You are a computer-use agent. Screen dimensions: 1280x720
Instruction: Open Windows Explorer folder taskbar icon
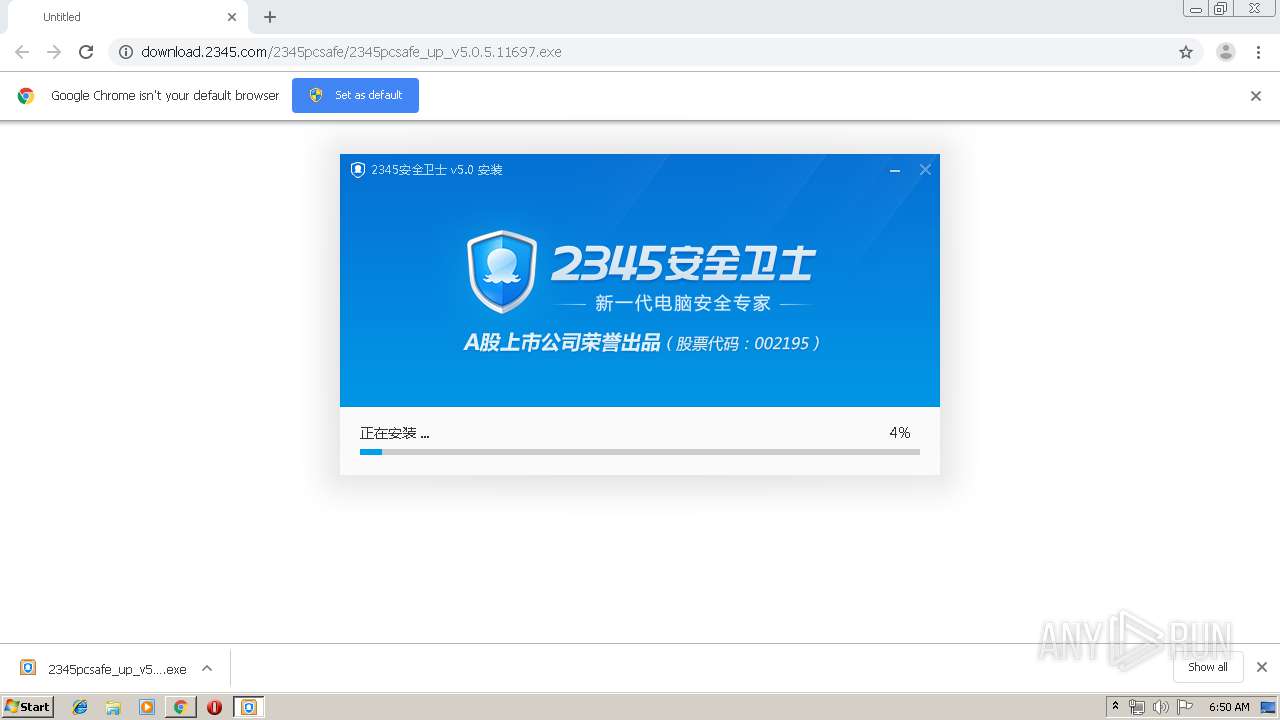[113, 707]
